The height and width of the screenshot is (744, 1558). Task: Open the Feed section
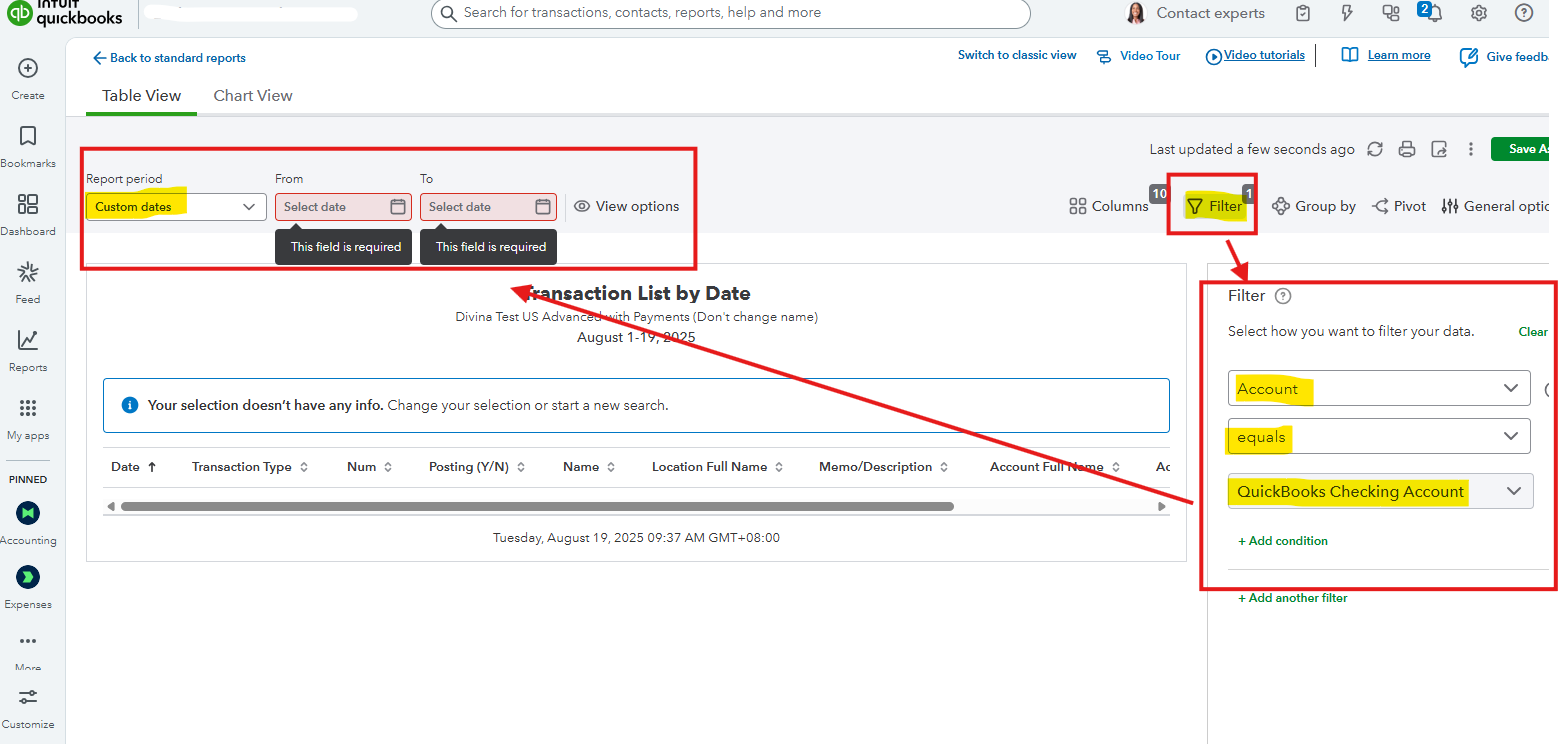(x=28, y=282)
